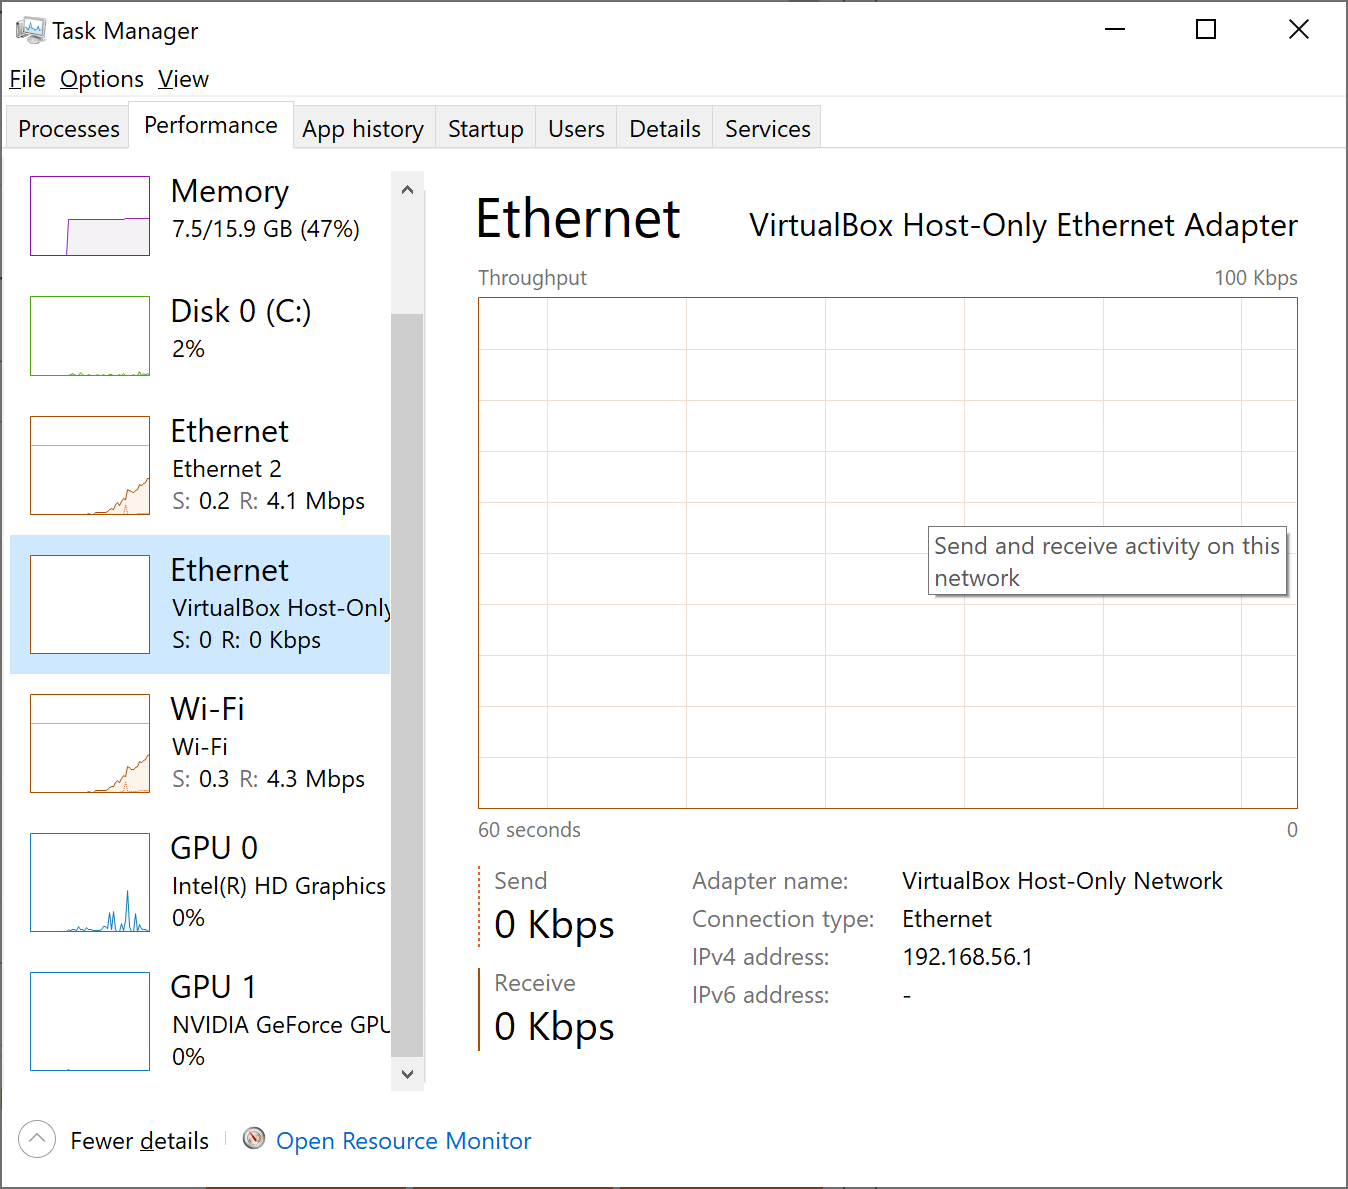Select the Wi-Fi graph thumbnail
Screen dimensions: 1348x1189
(90, 744)
